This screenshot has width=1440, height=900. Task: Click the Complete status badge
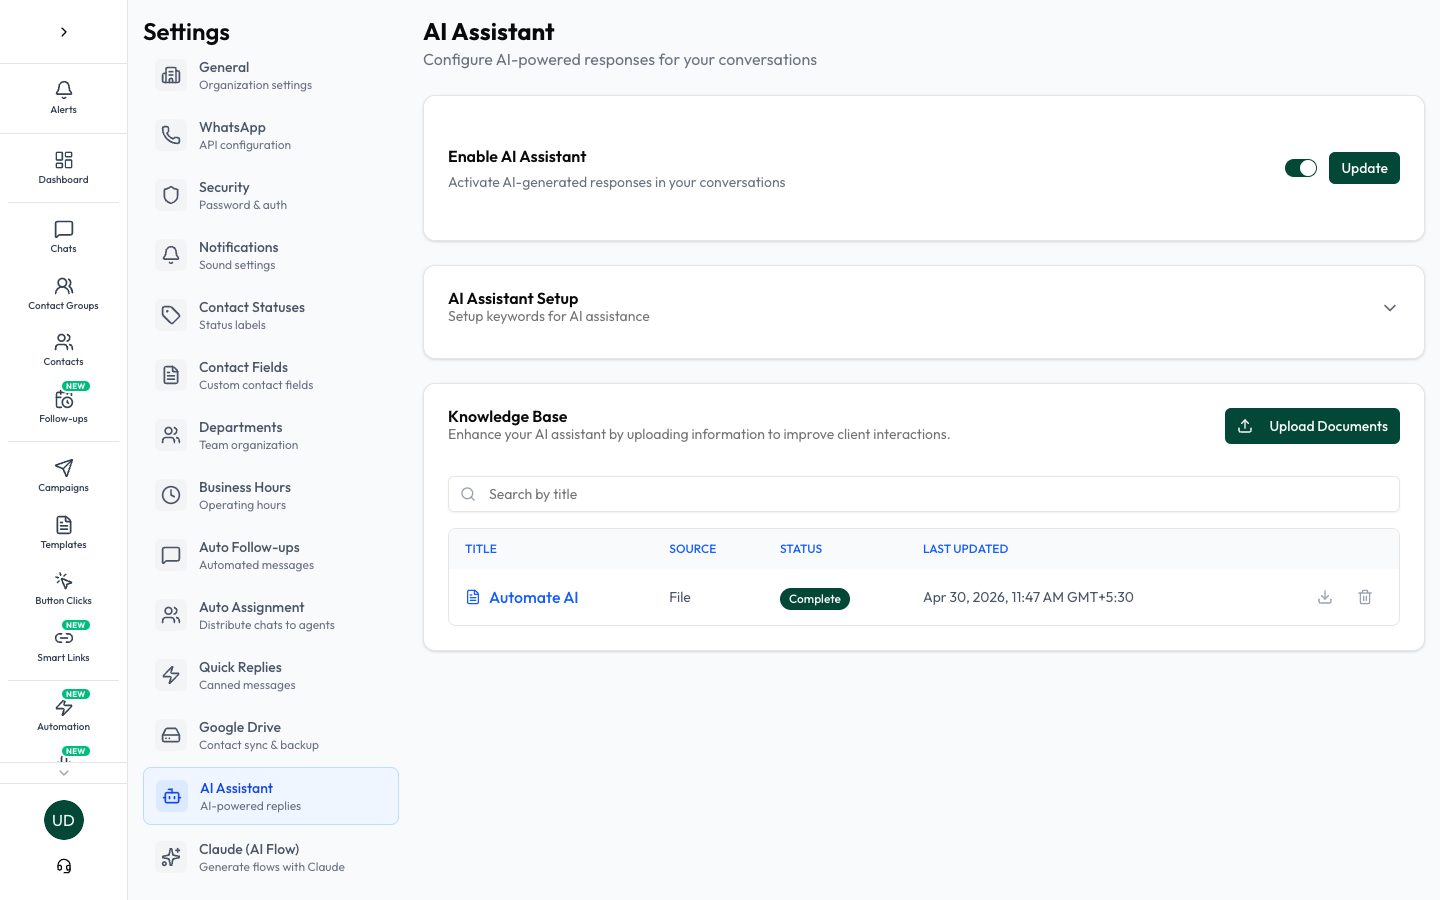click(x=815, y=599)
